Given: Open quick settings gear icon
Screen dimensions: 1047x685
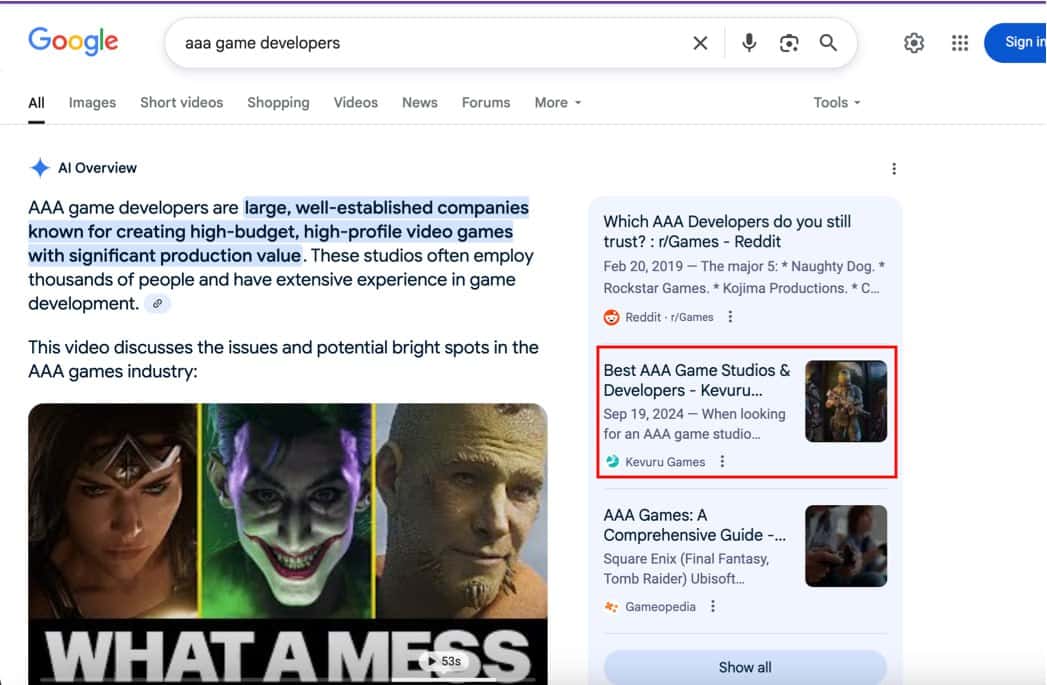Looking at the screenshot, I should pos(913,43).
